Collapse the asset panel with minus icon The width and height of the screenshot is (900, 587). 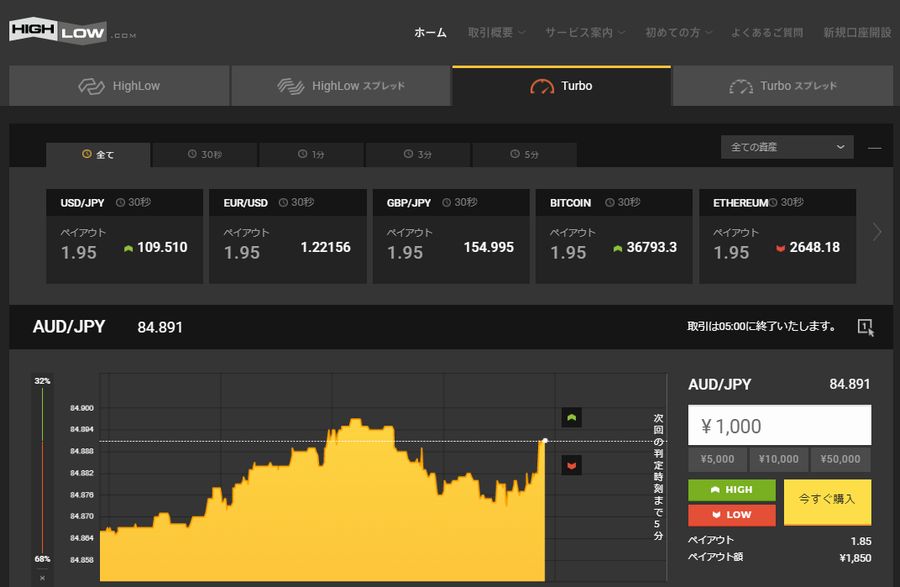pos(875,148)
